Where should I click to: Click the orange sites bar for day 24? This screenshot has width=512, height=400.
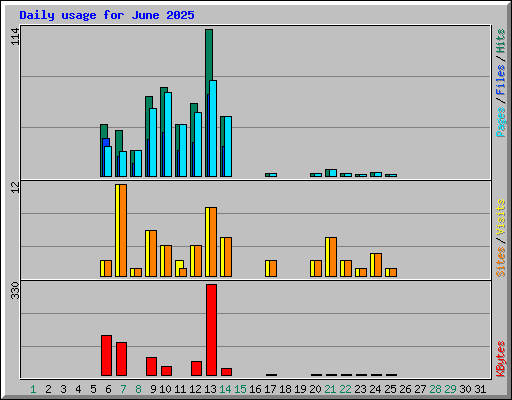[378, 265]
